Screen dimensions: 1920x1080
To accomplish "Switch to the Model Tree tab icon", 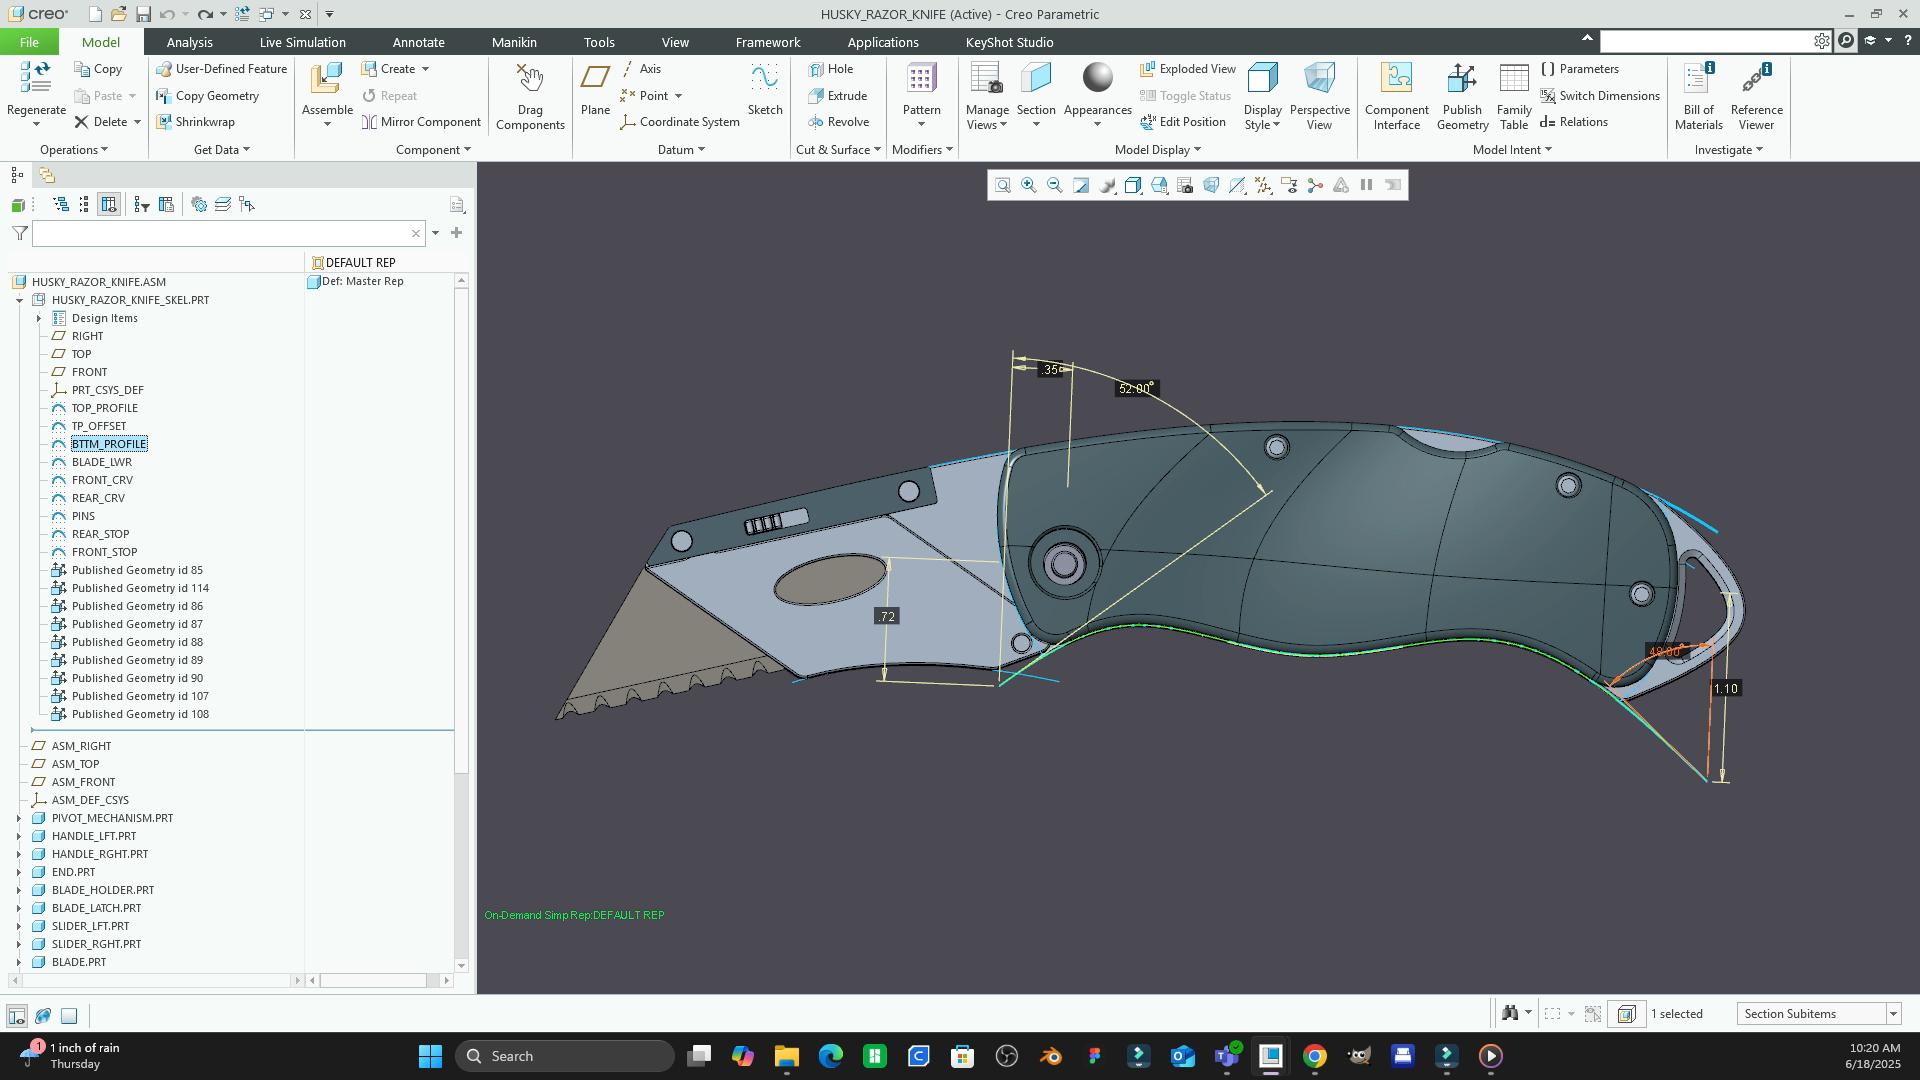I will click(x=17, y=175).
